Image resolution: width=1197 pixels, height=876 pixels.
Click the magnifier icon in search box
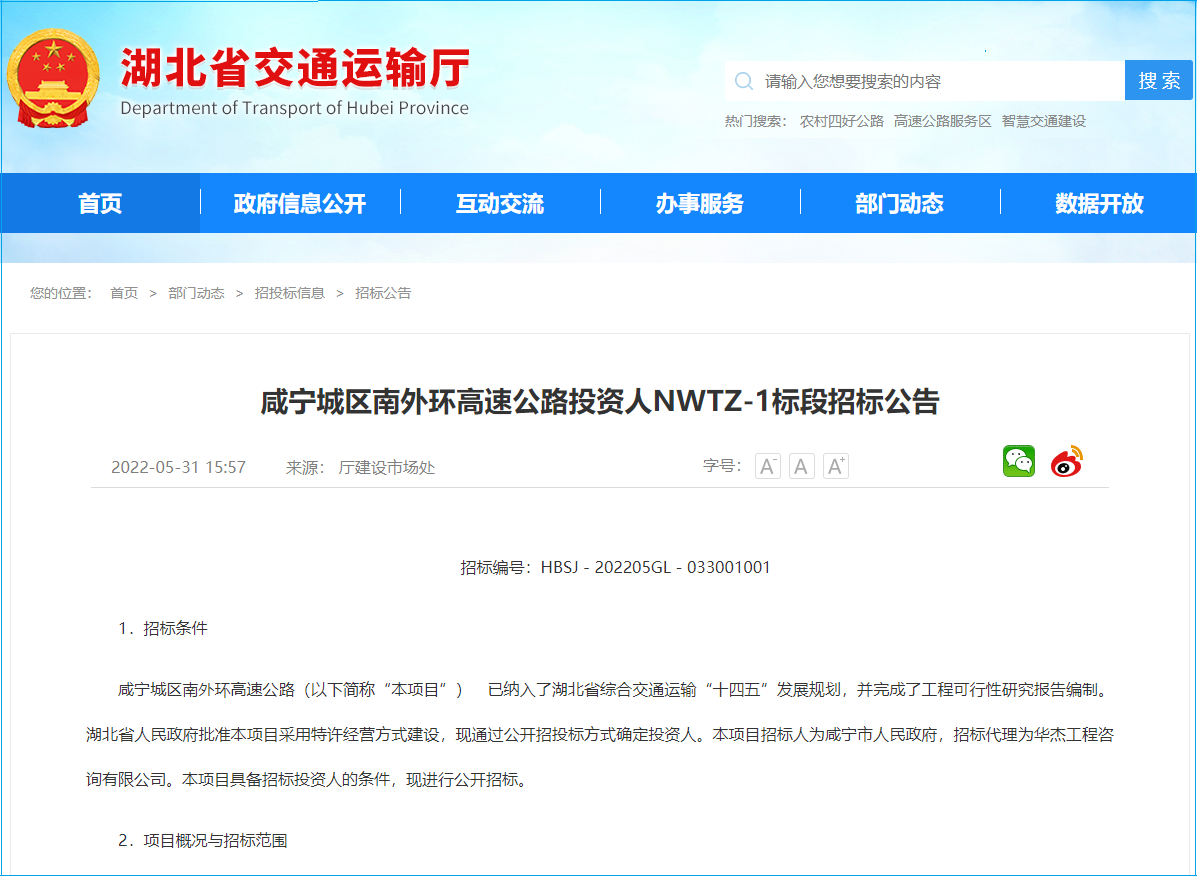click(x=744, y=81)
